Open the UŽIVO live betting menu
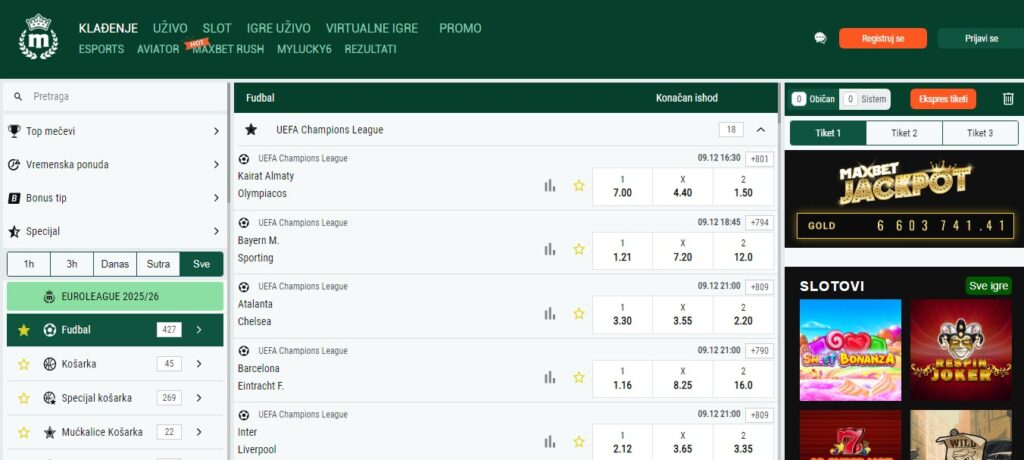1024x460 pixels. point(170,28)
